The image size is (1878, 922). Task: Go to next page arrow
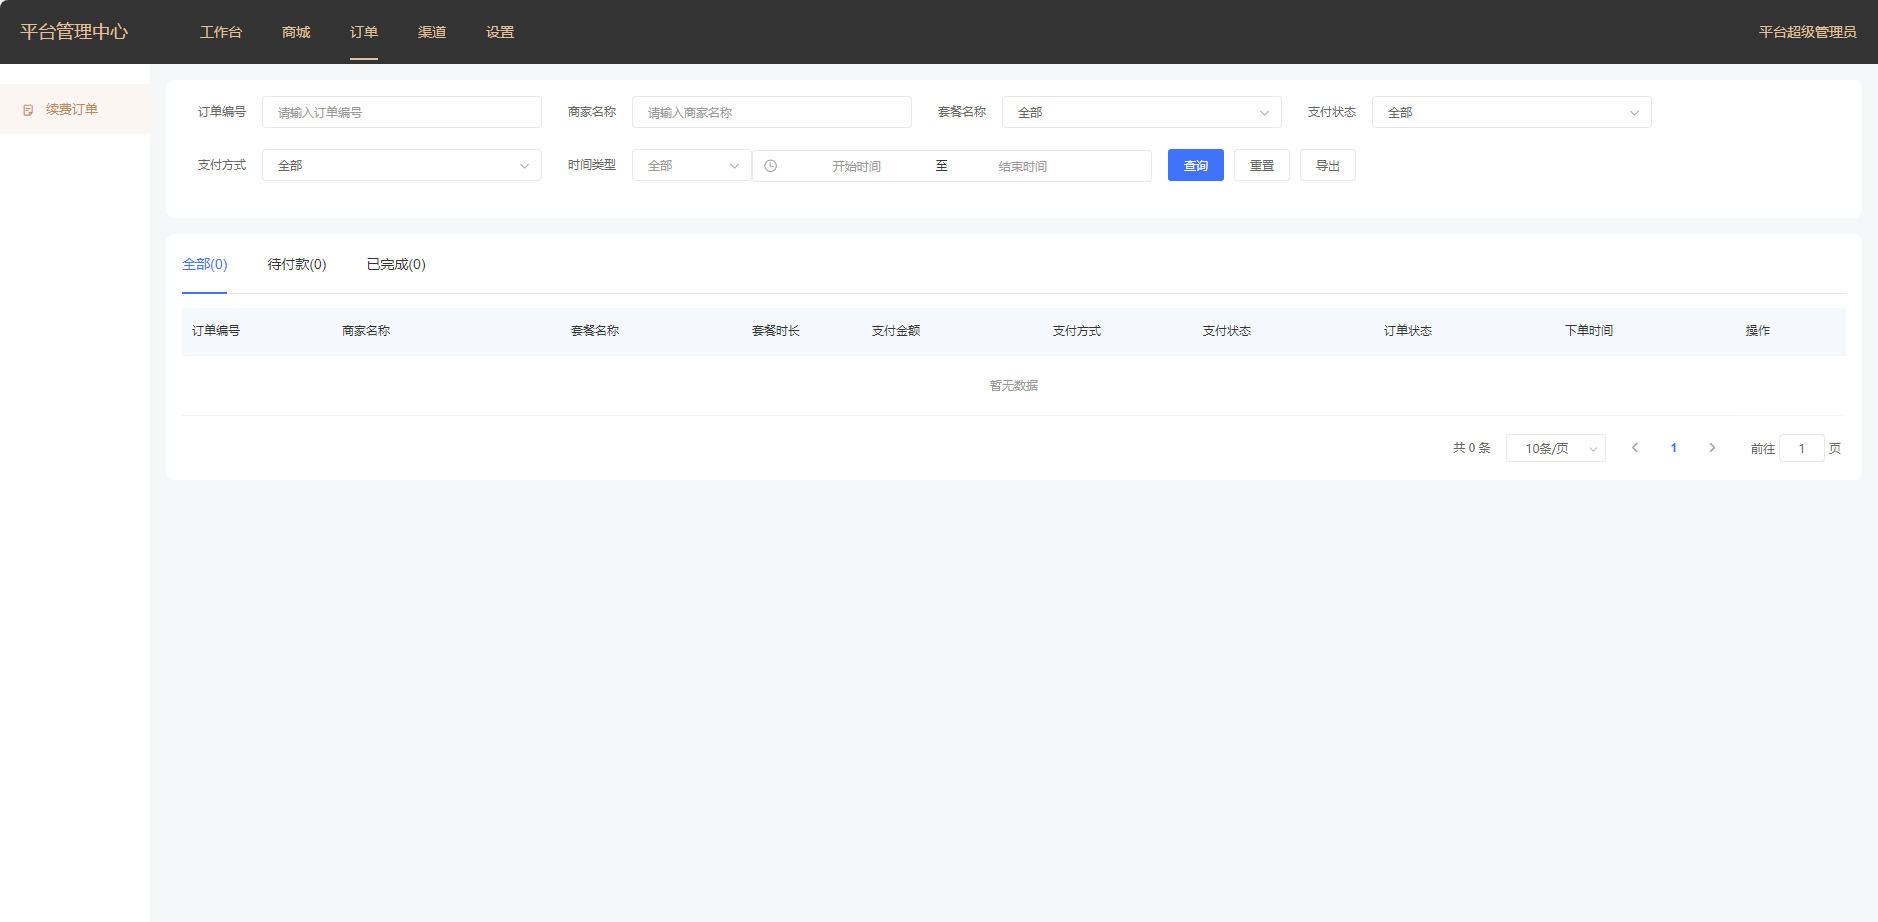click(1712, 448)
